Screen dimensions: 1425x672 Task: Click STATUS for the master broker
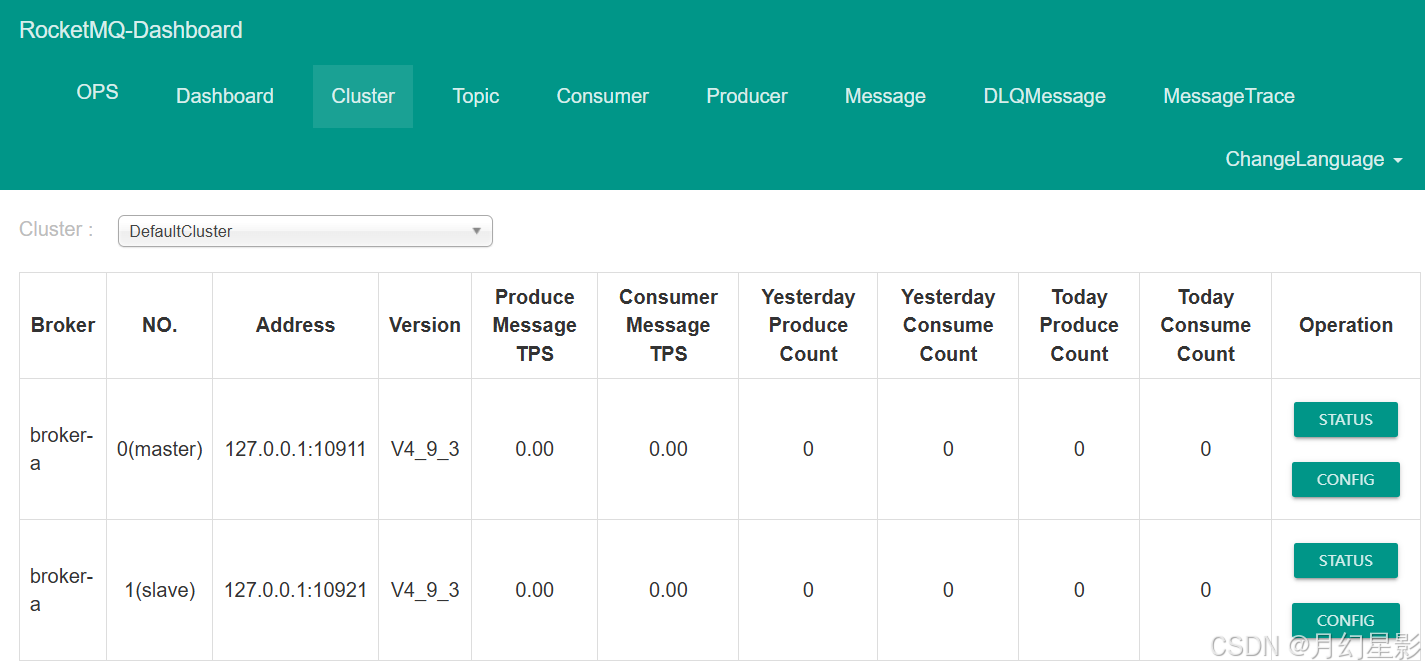(1346, 419)
